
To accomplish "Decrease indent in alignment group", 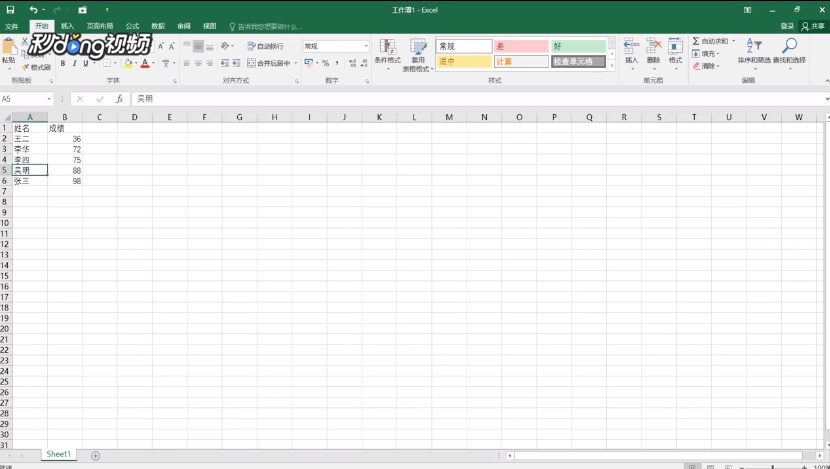I will [x=225, y=64].
